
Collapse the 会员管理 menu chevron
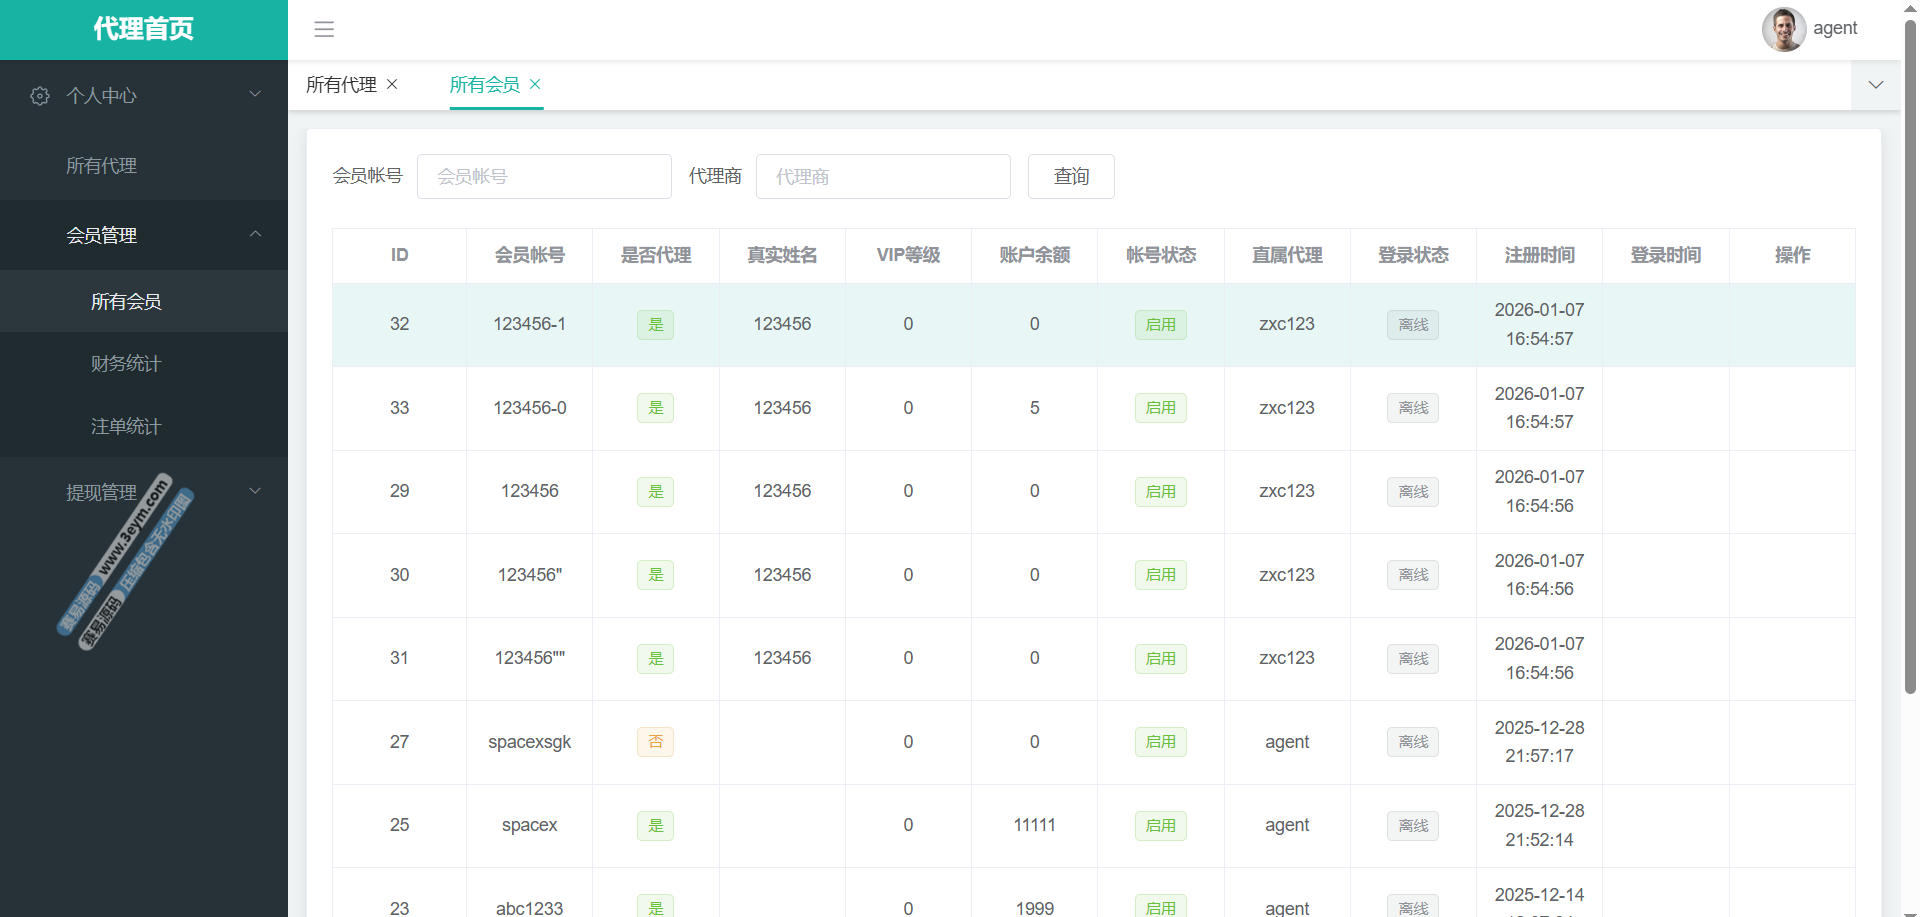pyautogui.click(x=255, y=234)
